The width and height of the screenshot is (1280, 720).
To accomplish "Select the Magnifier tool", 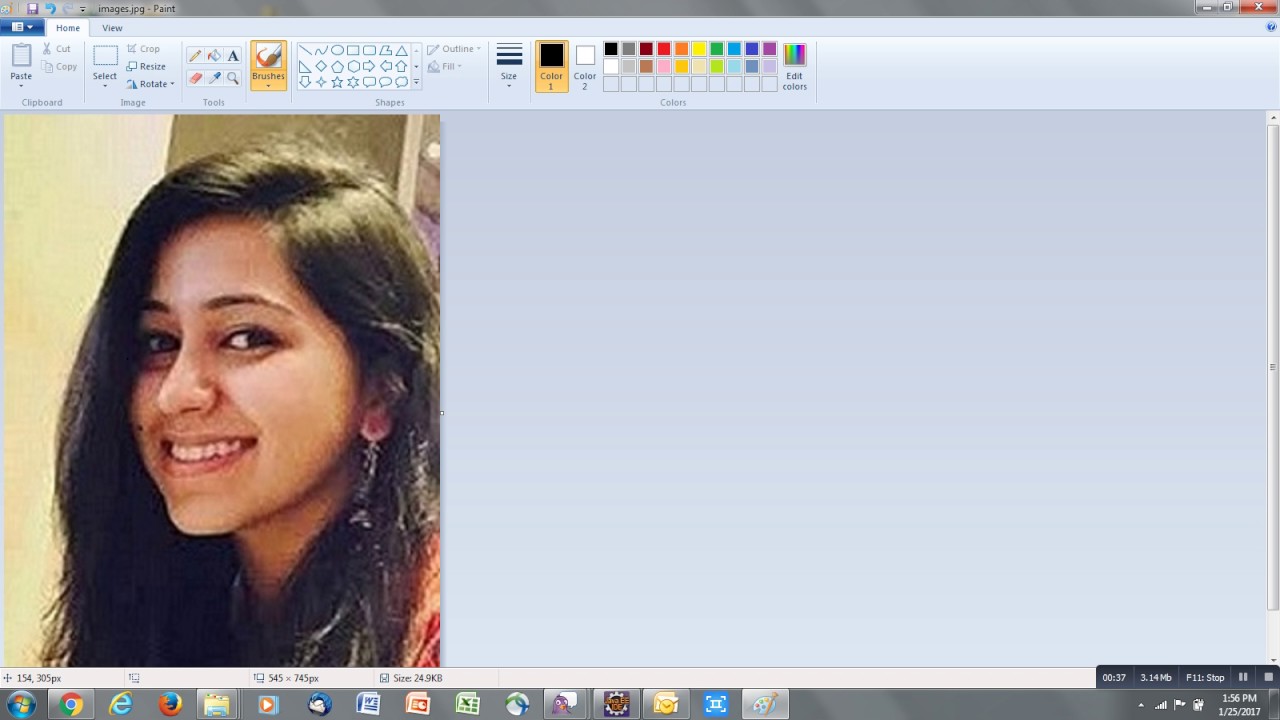I will [x=233, y=77].
